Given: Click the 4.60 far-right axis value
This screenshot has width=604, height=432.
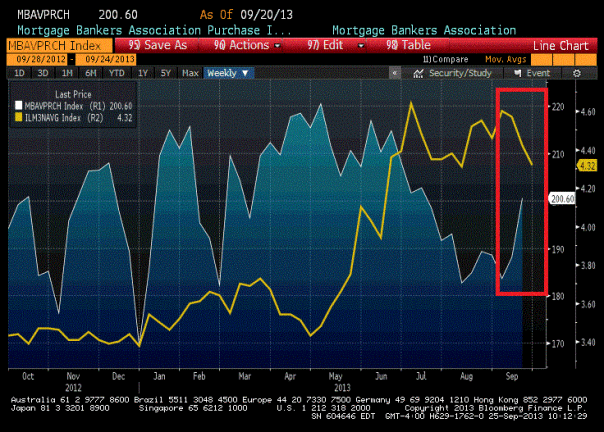Looking at the screenshot, I should point(588,112).
